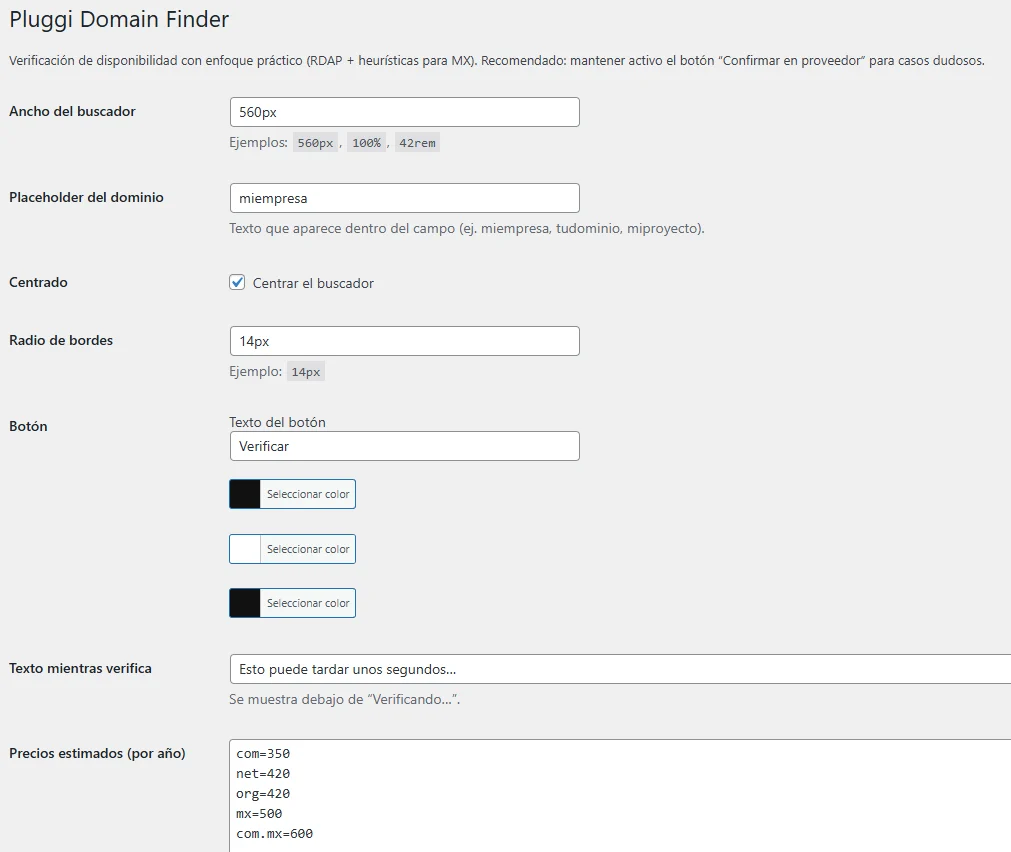Select the Radio de bordes input field

pos(404,341)
